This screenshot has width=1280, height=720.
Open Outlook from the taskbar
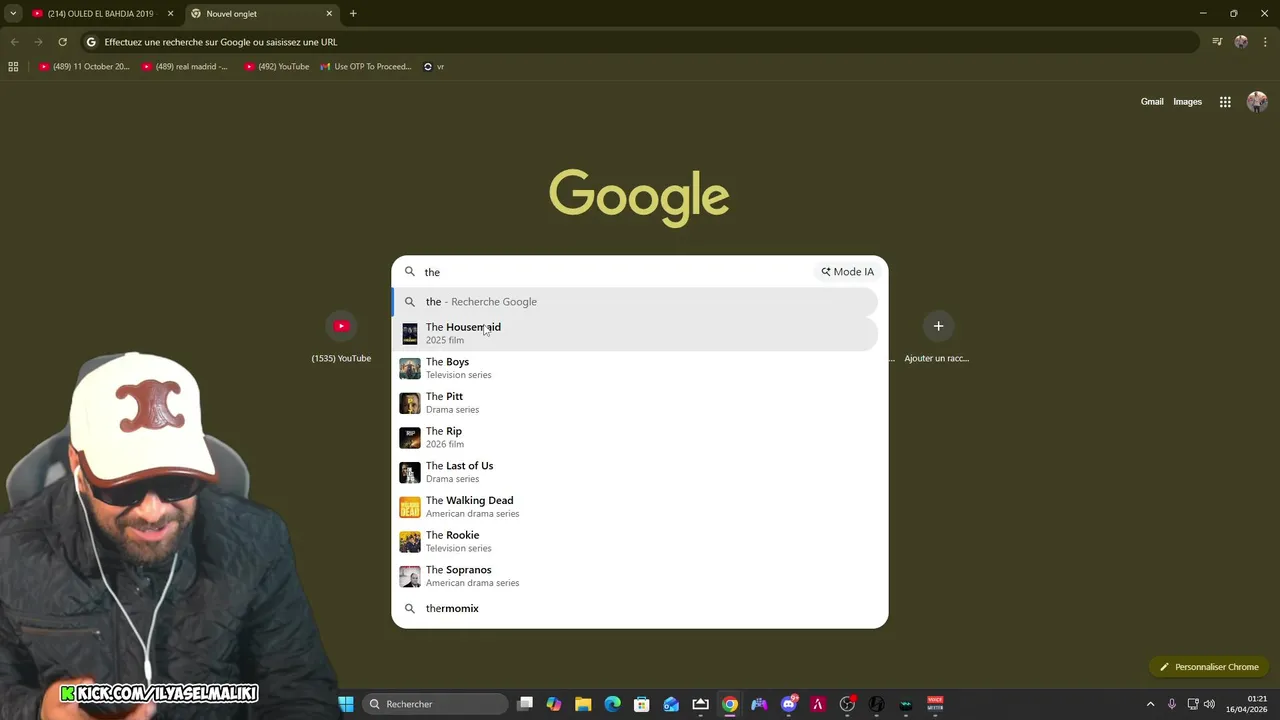[x=671, y=704]
